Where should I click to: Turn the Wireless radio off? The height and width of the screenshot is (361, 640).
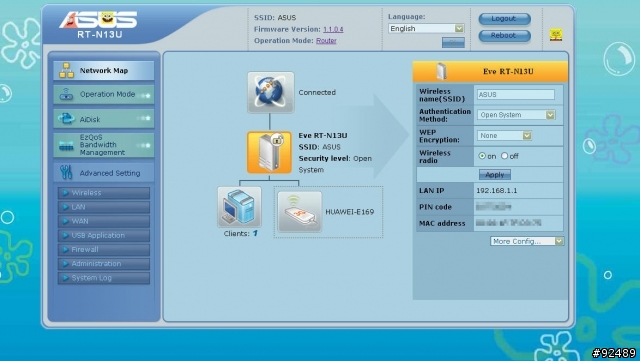coord(504,156)
